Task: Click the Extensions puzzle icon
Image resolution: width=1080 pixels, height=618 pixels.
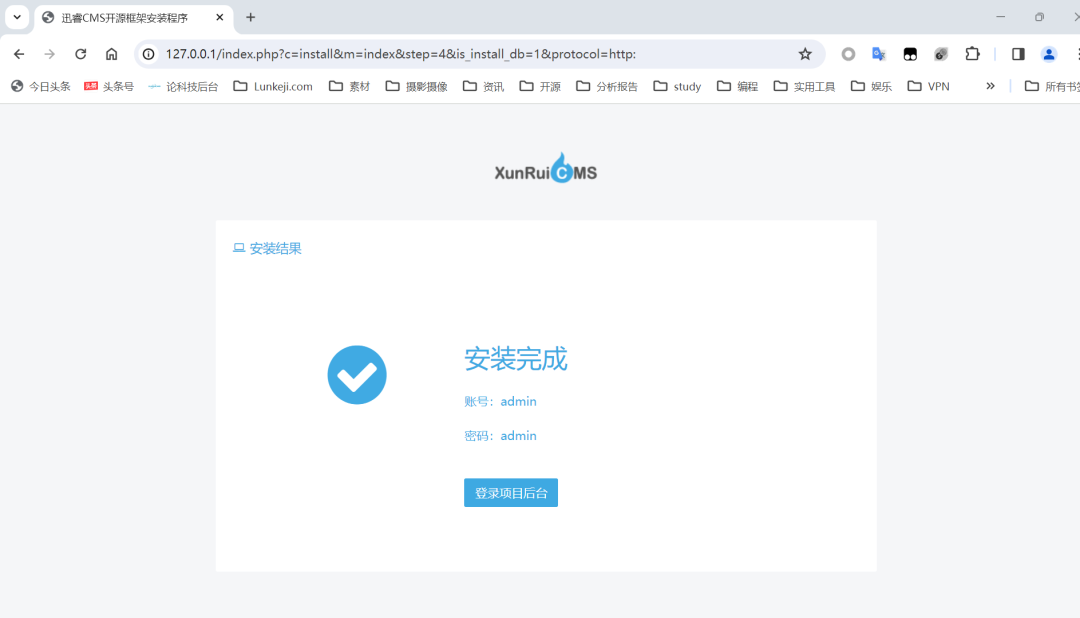Action: coord(973,54)
